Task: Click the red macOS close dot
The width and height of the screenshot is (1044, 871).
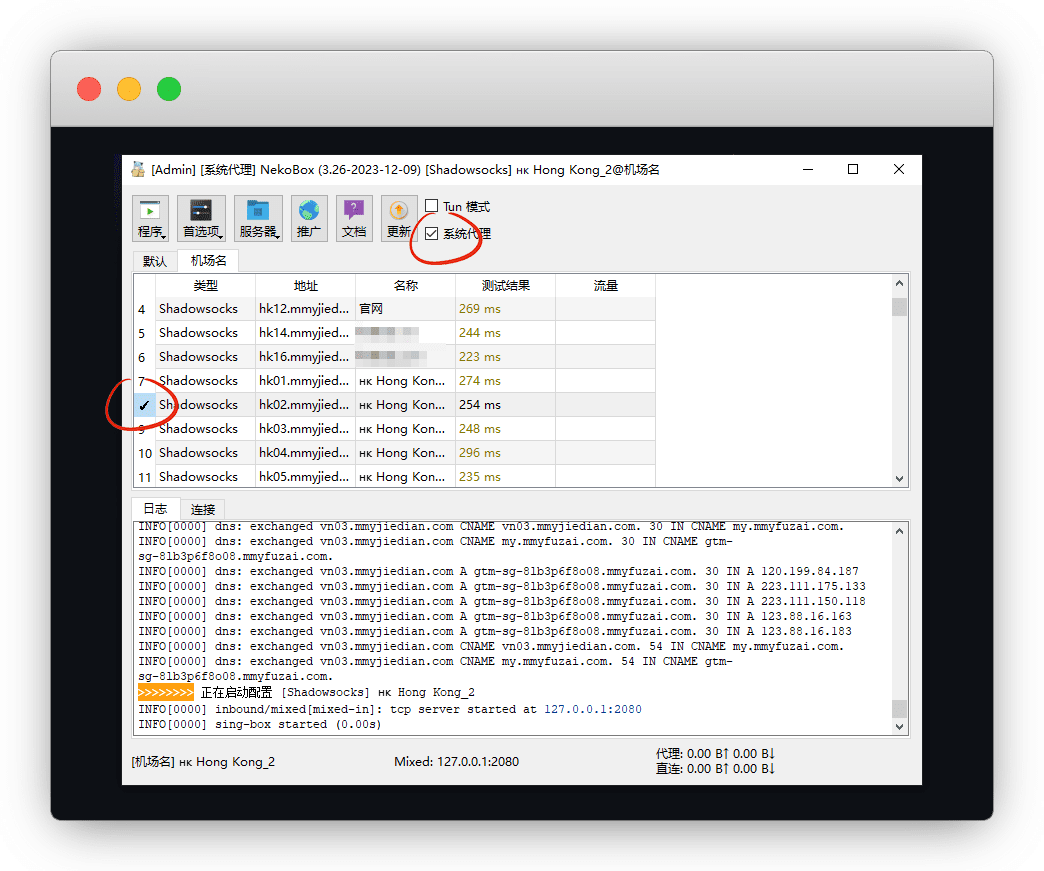Action: coord(89,89)
